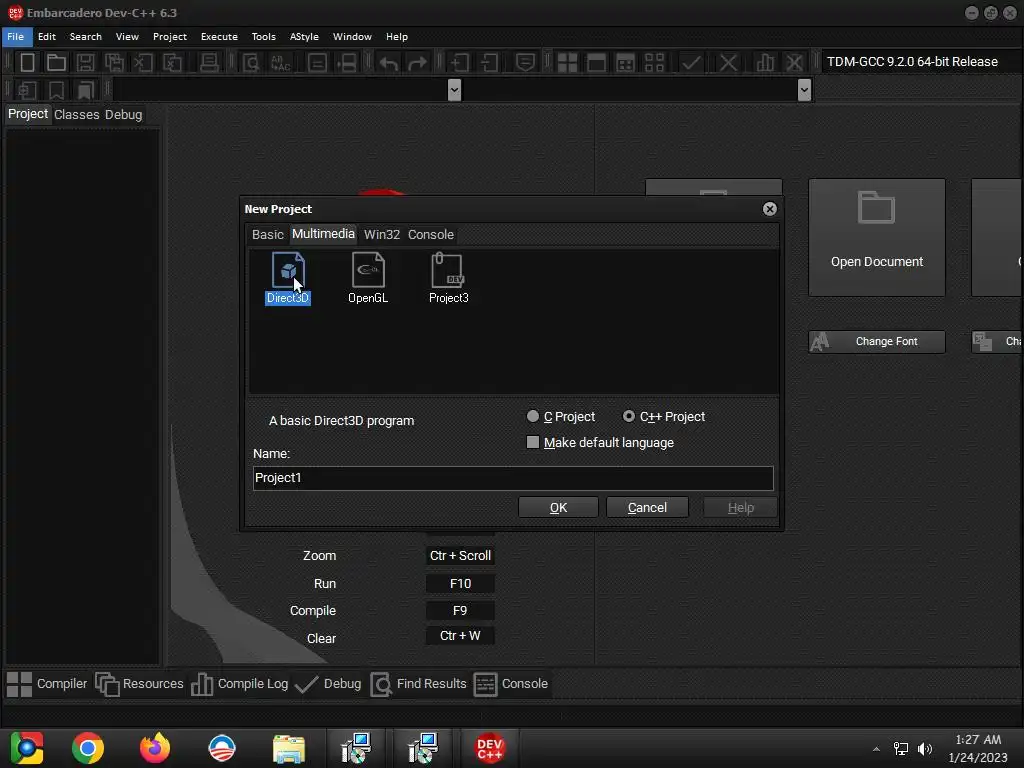
Task: Open the Compiler bottom panel tab
Action: [47, 684]
